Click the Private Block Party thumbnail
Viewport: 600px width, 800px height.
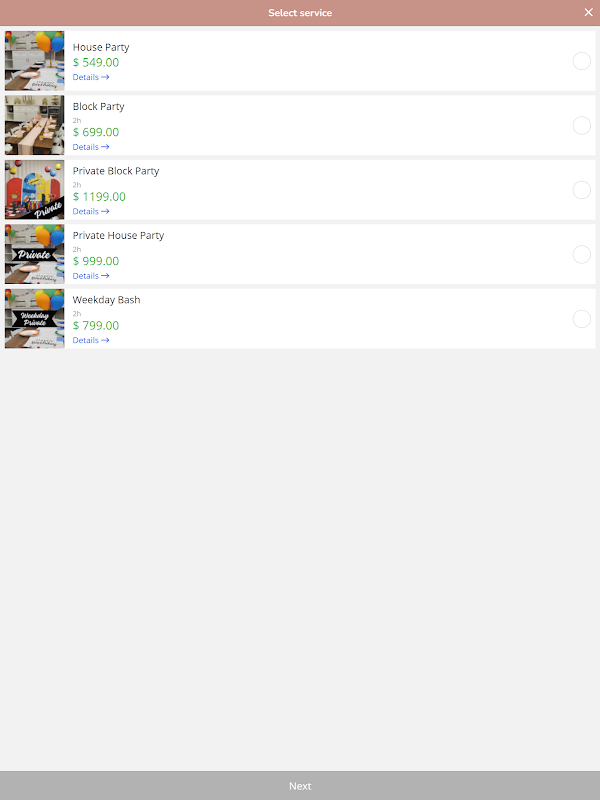pyautogui.click(x=35, y=190)
